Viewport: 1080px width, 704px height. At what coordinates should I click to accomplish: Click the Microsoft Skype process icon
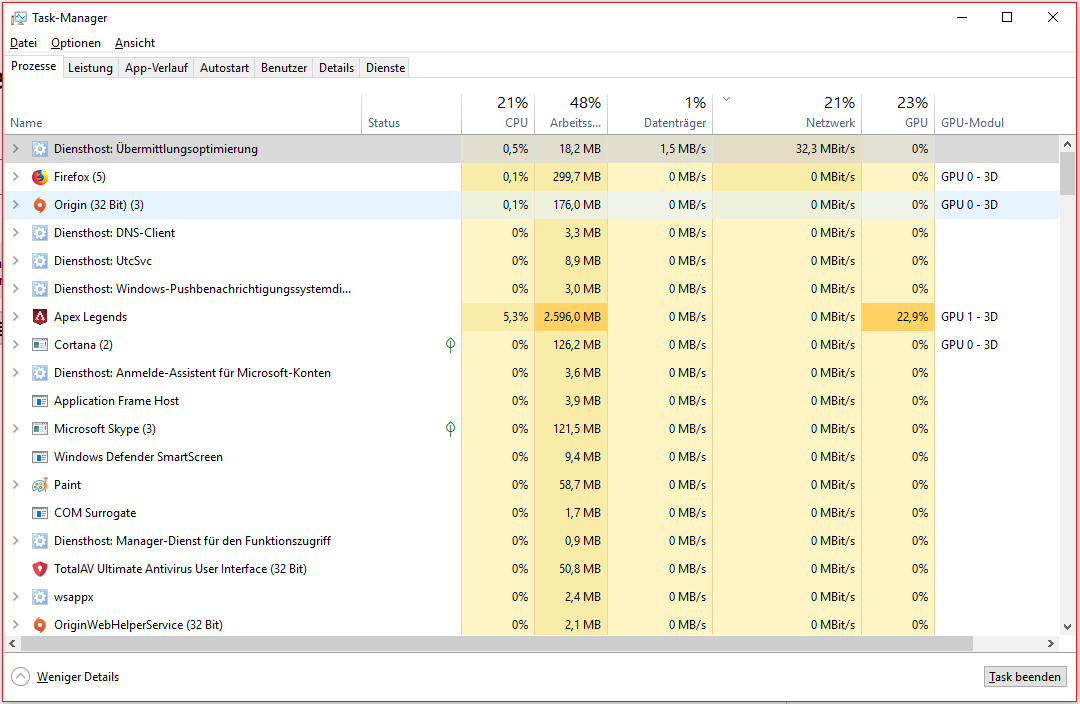pos(40,429)
